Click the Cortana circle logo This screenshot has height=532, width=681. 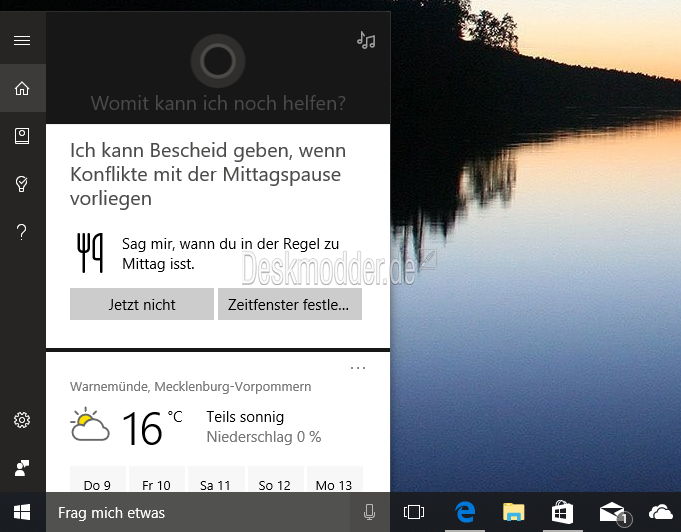pos(218,61)
